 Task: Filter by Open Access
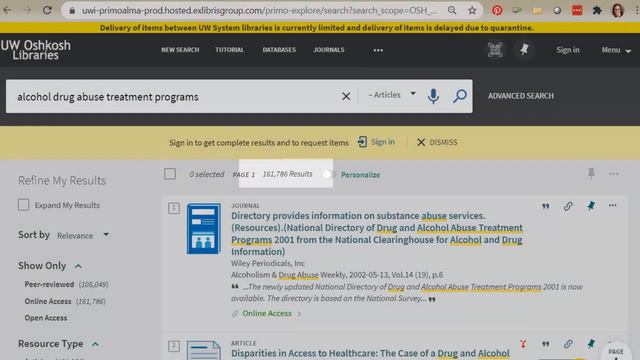(x=46, y=318)
